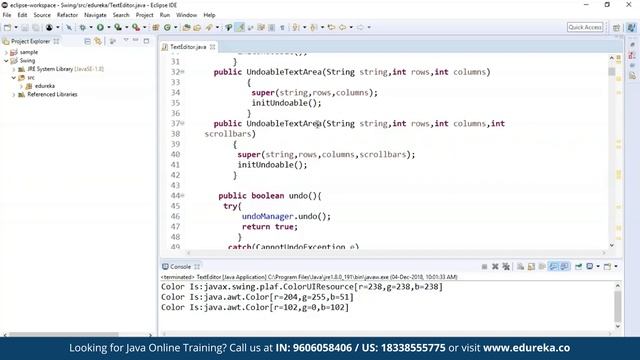Open Project Explorer View Menu triangle

click(x=126, y=40)
